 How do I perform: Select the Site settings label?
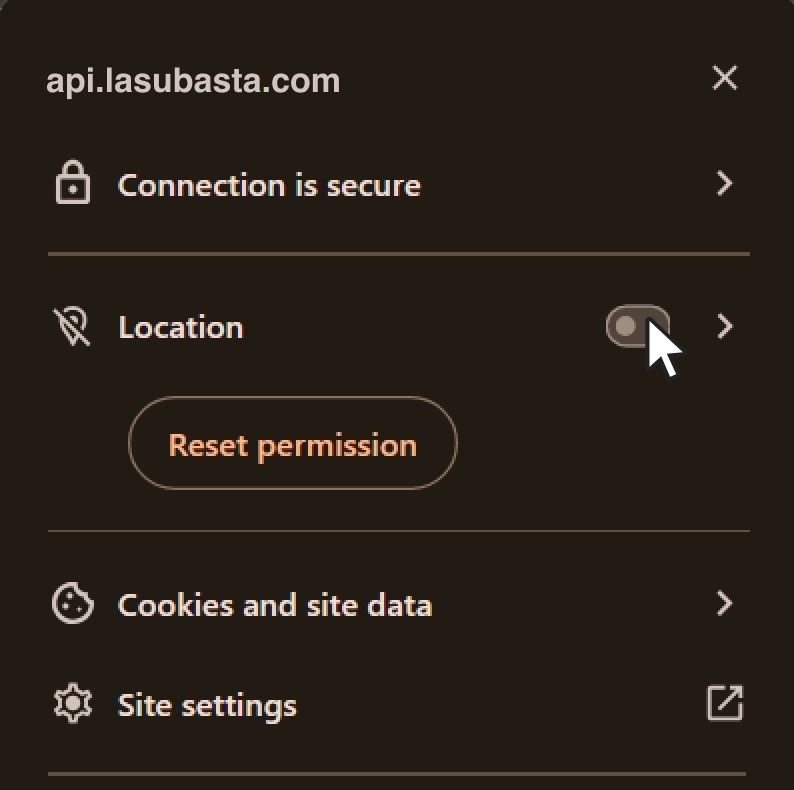click(207, 705)
